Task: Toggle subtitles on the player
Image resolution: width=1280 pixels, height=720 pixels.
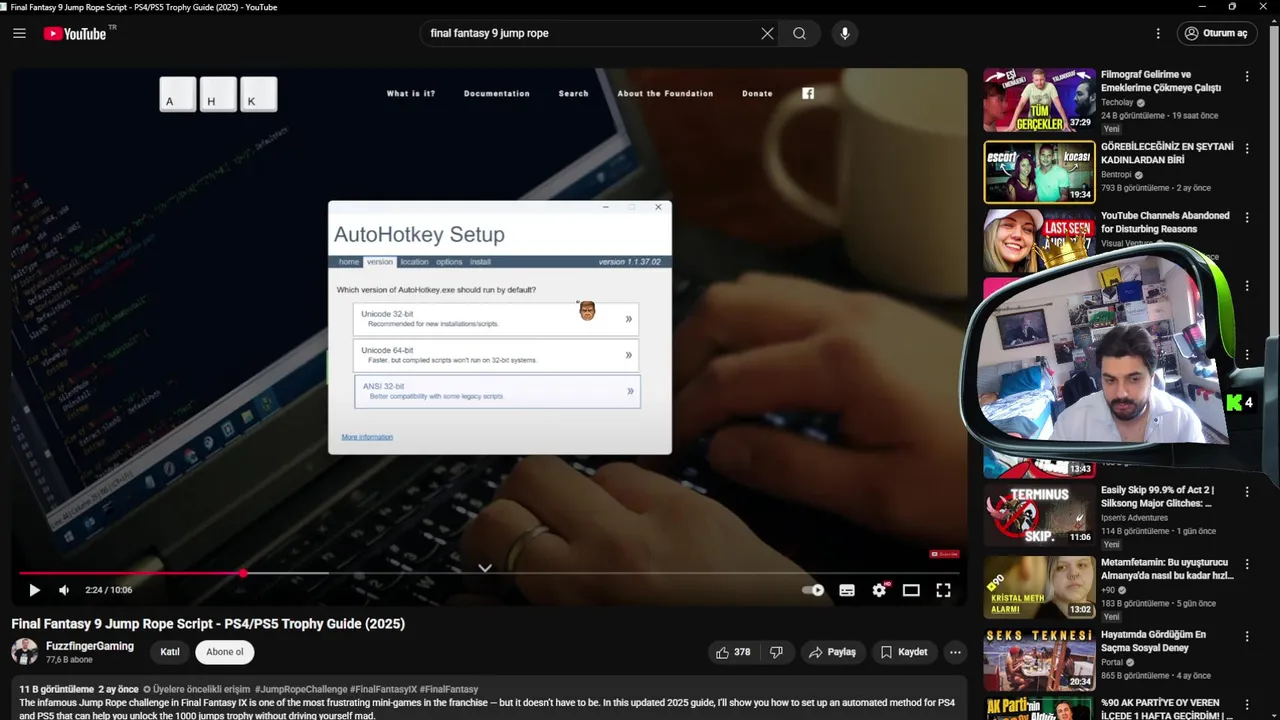Action: point(847,590)
